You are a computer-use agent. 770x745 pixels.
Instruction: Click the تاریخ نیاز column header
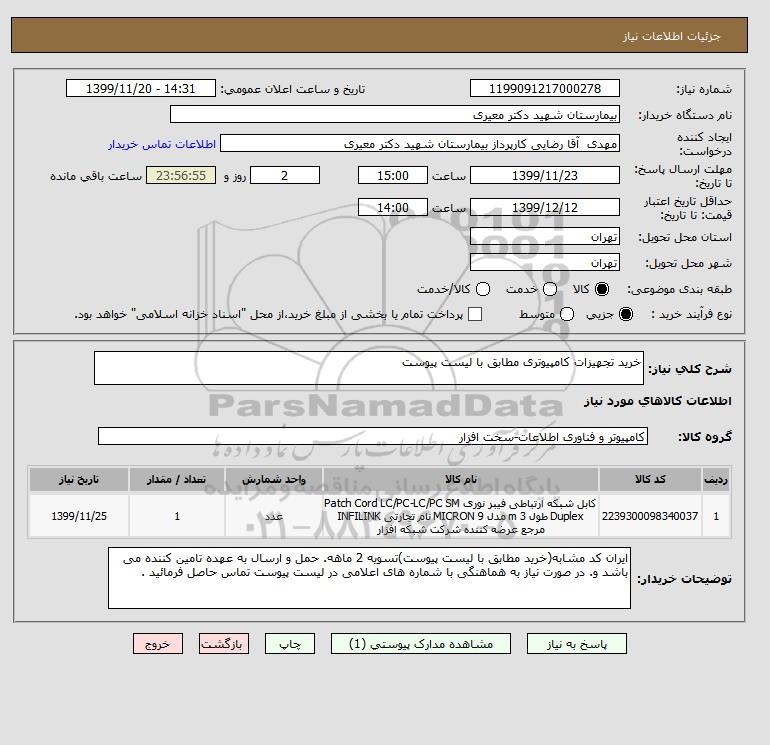point(79,479)
